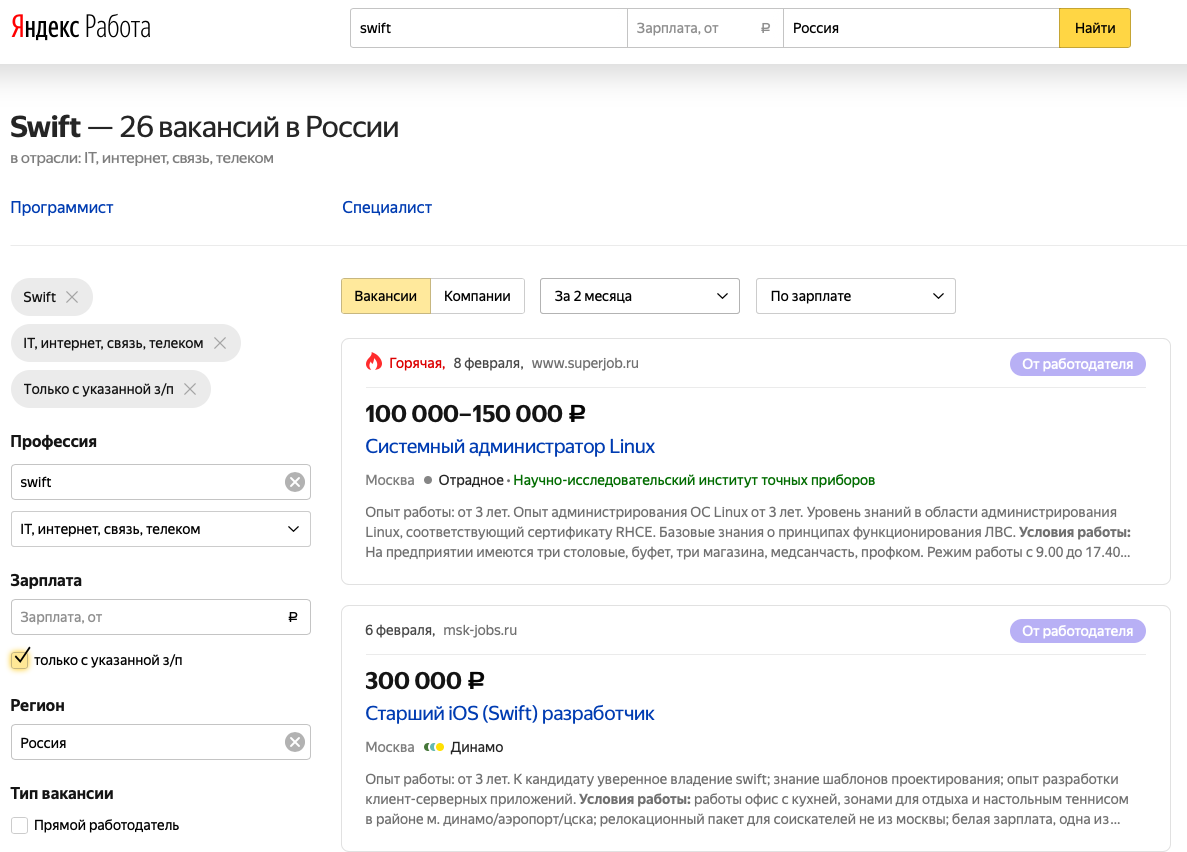This screenshot has height=852, width=1187.
Task: Open the За 2 месяца period dropdown
Action: (x=640, y=296)
